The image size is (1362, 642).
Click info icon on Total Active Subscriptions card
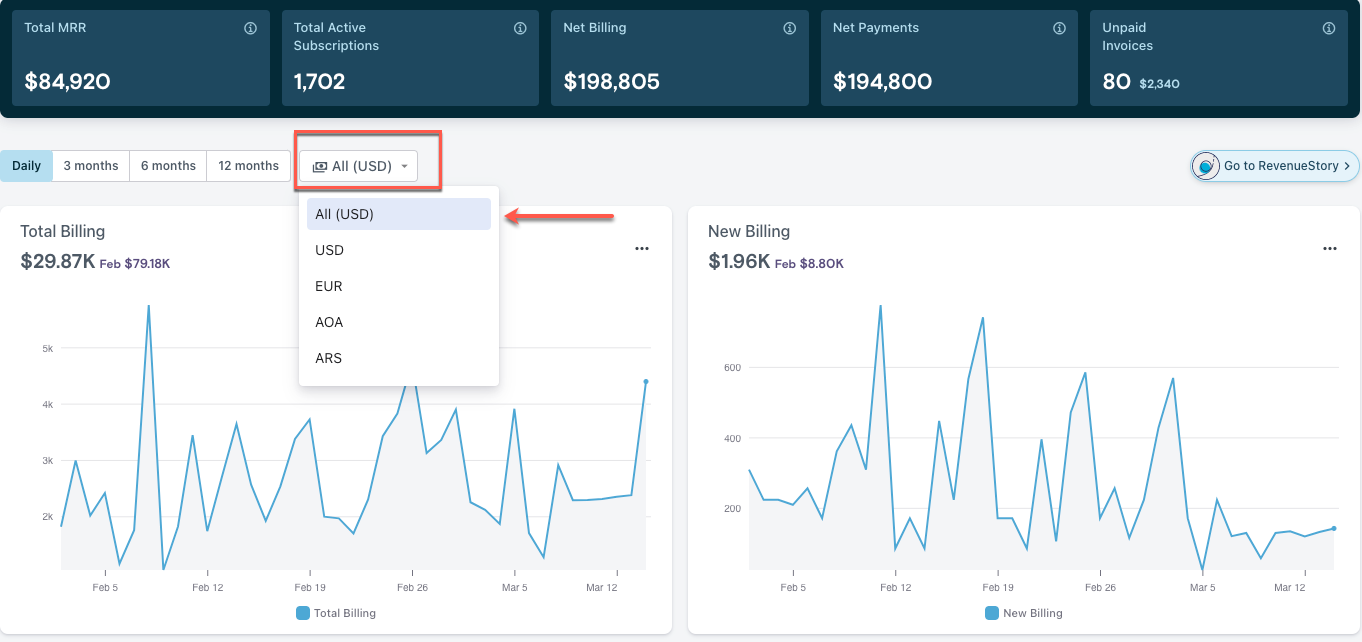tap(520, 29)
